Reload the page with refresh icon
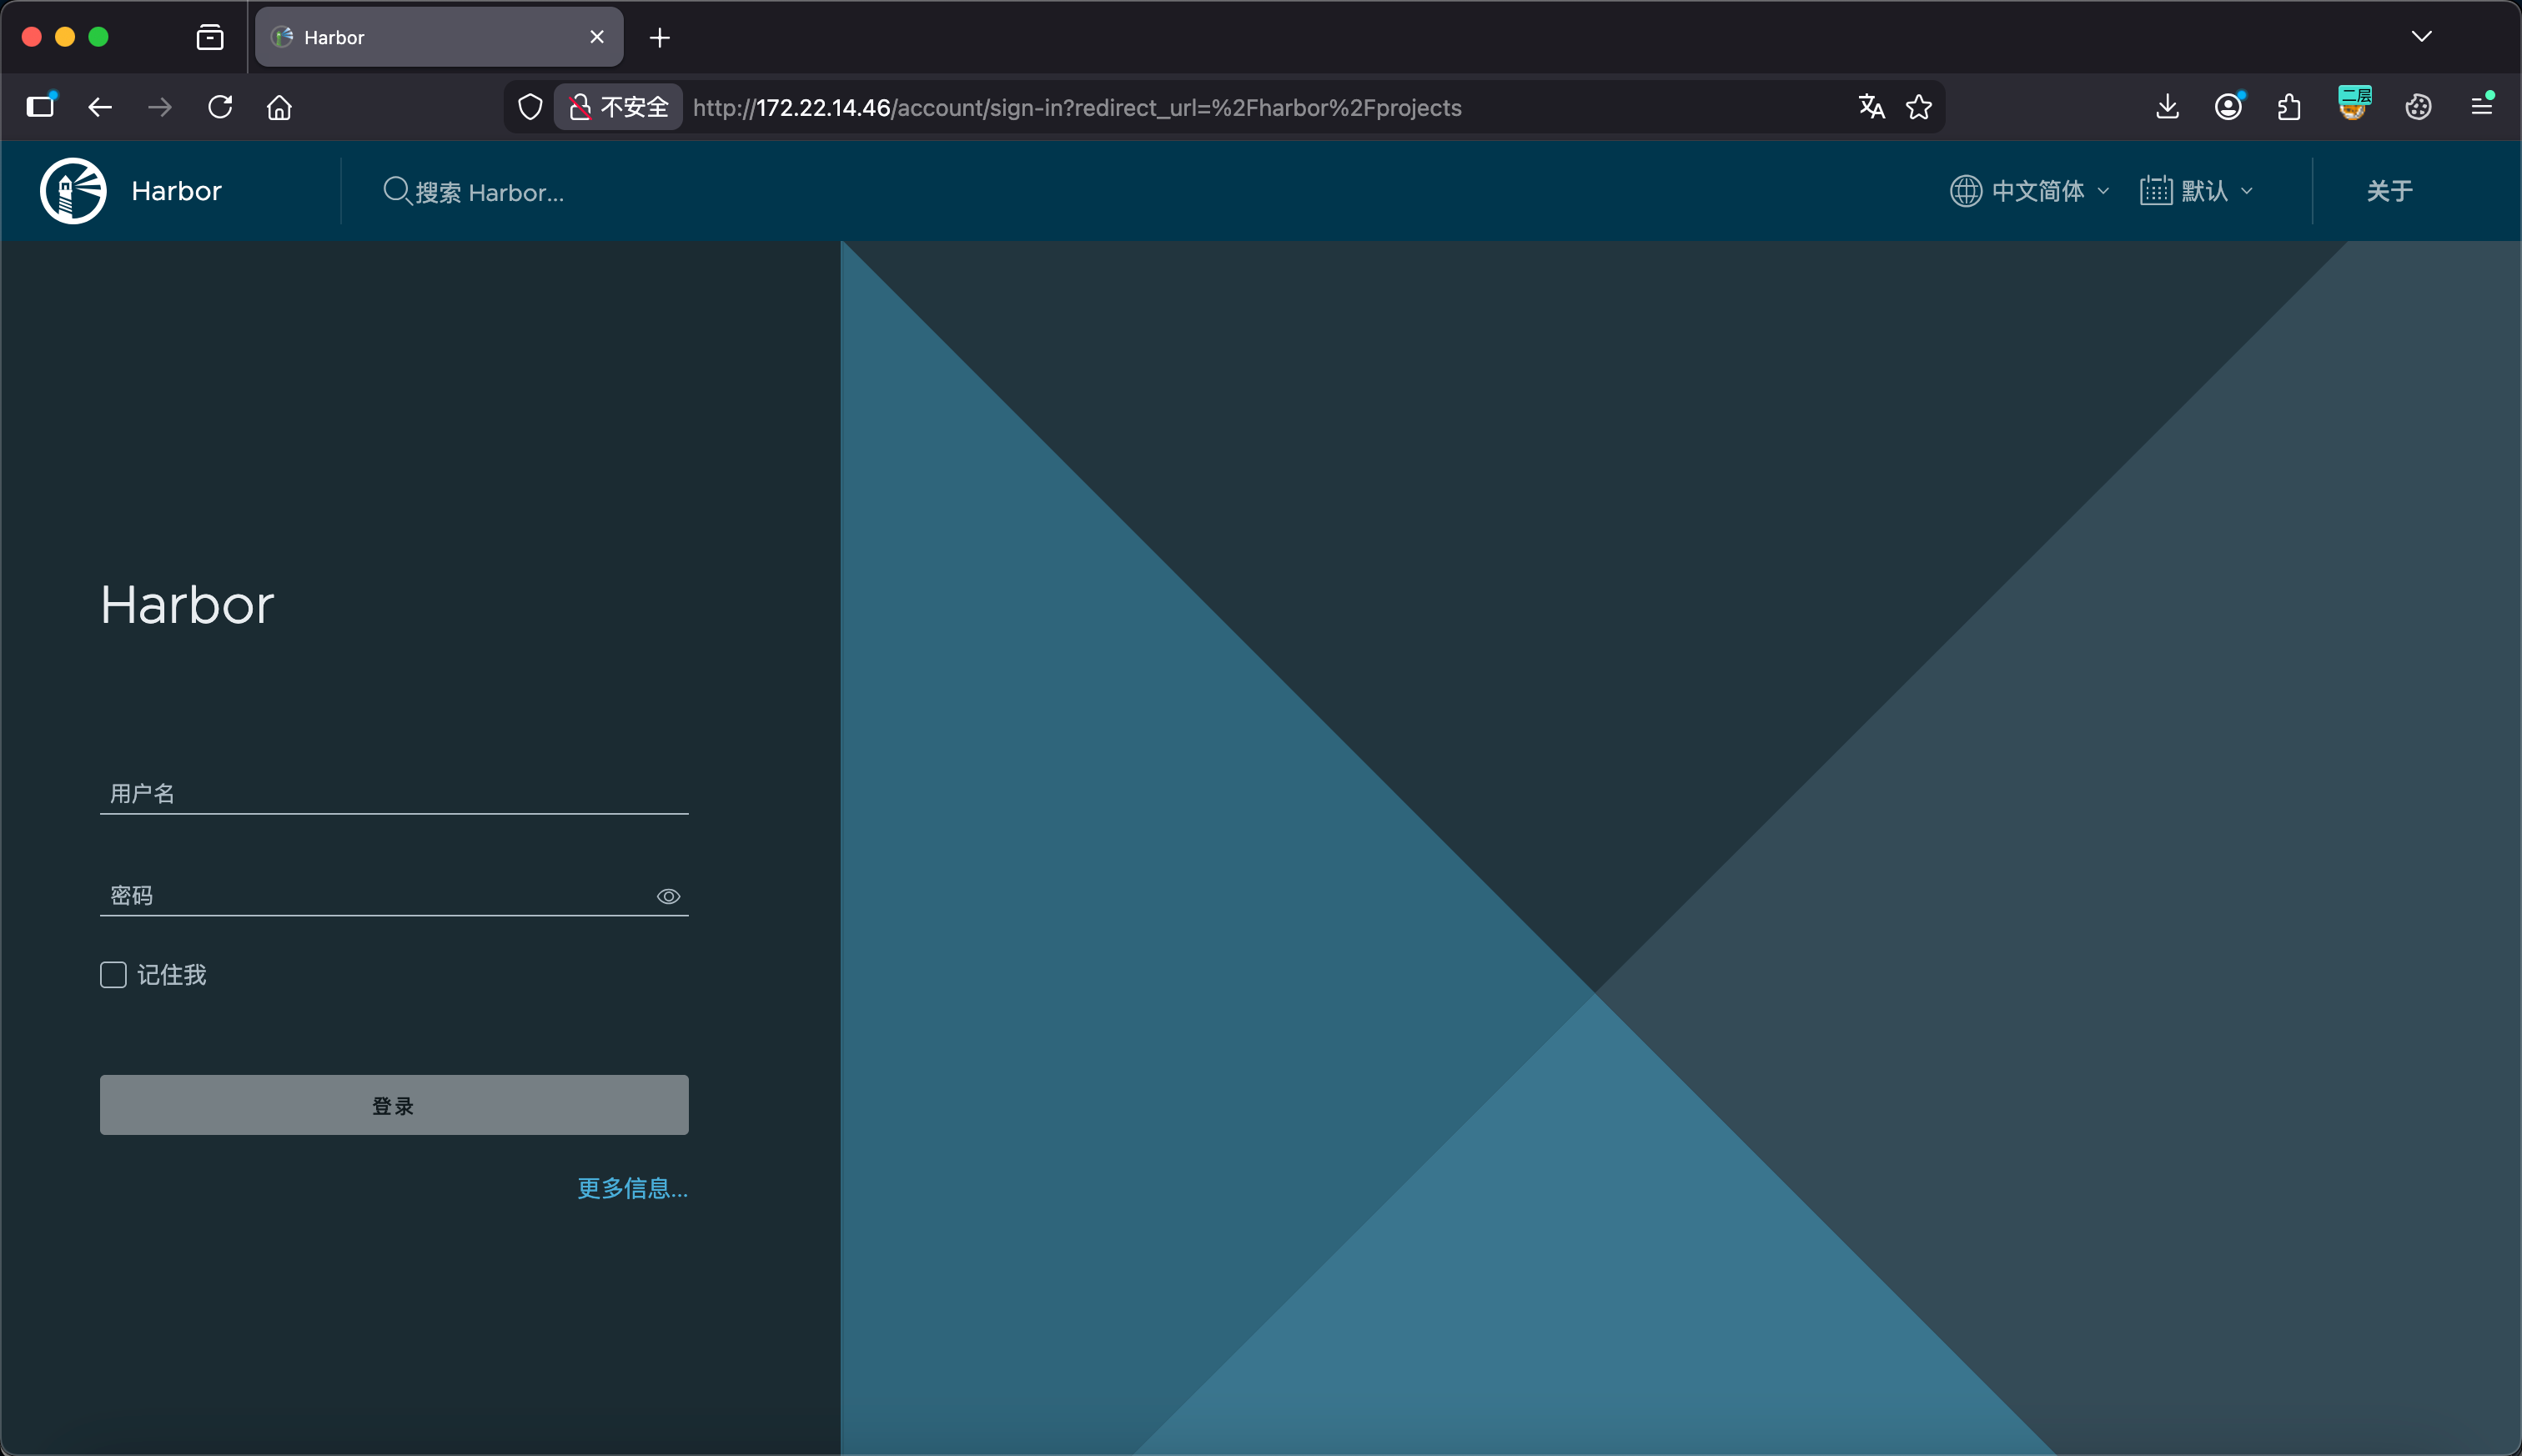2522x1456 pixels. click(x=220, y=107)
